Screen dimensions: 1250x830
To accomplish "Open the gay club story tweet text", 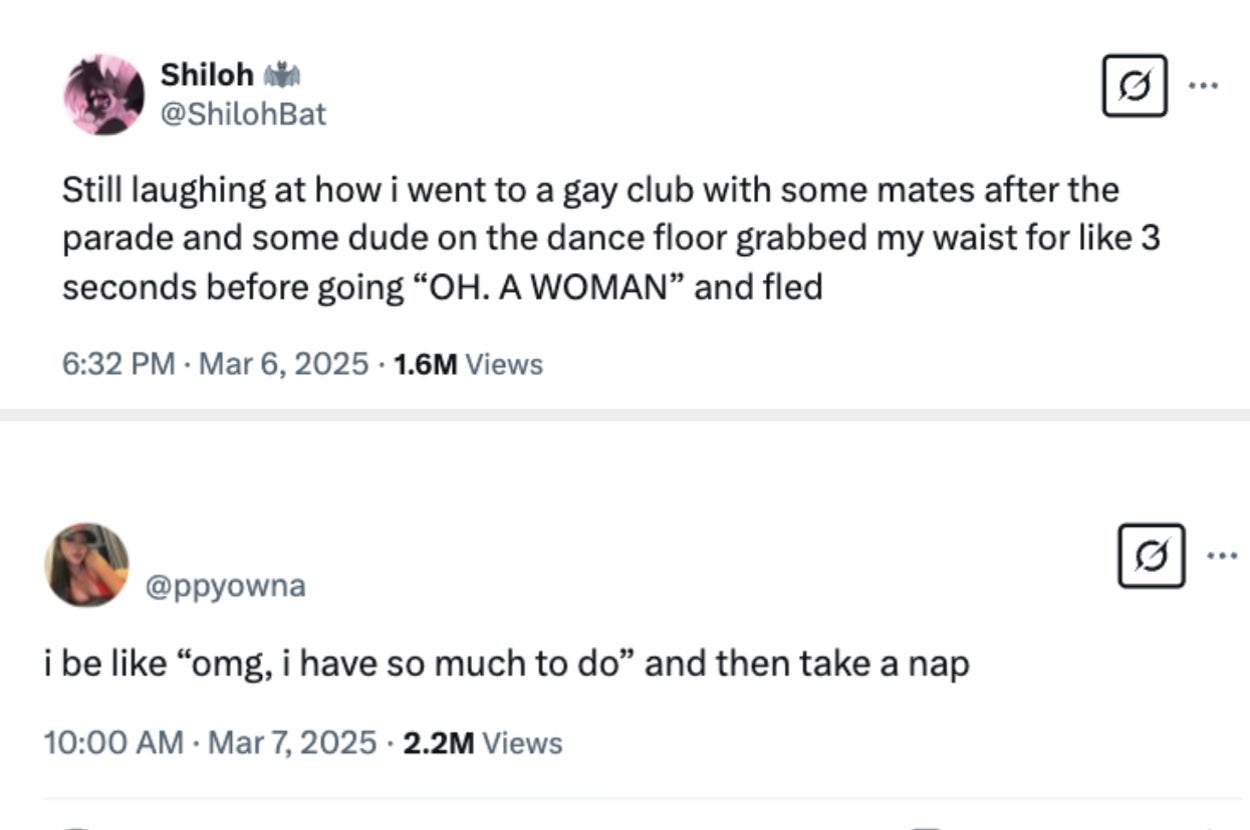I will [x=610, y=238].
